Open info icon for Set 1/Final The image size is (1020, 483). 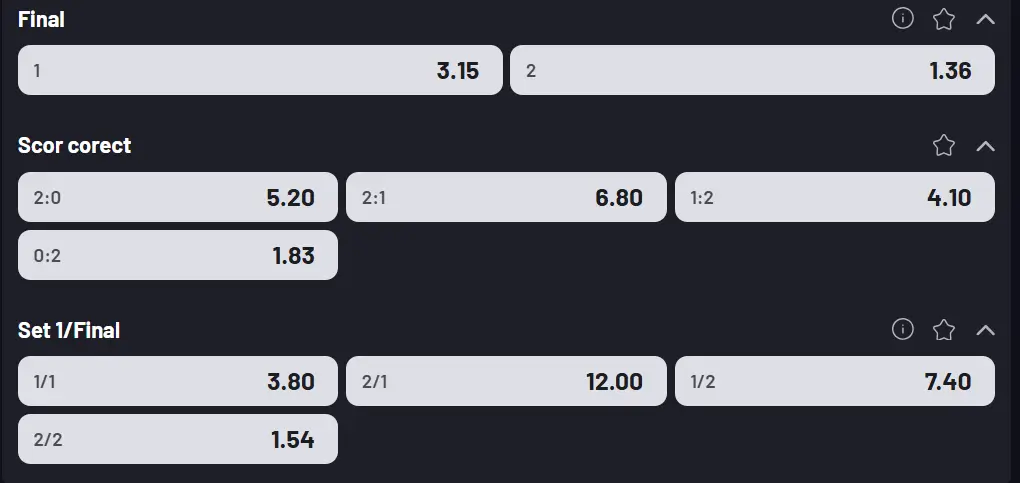tap(903, 330)
